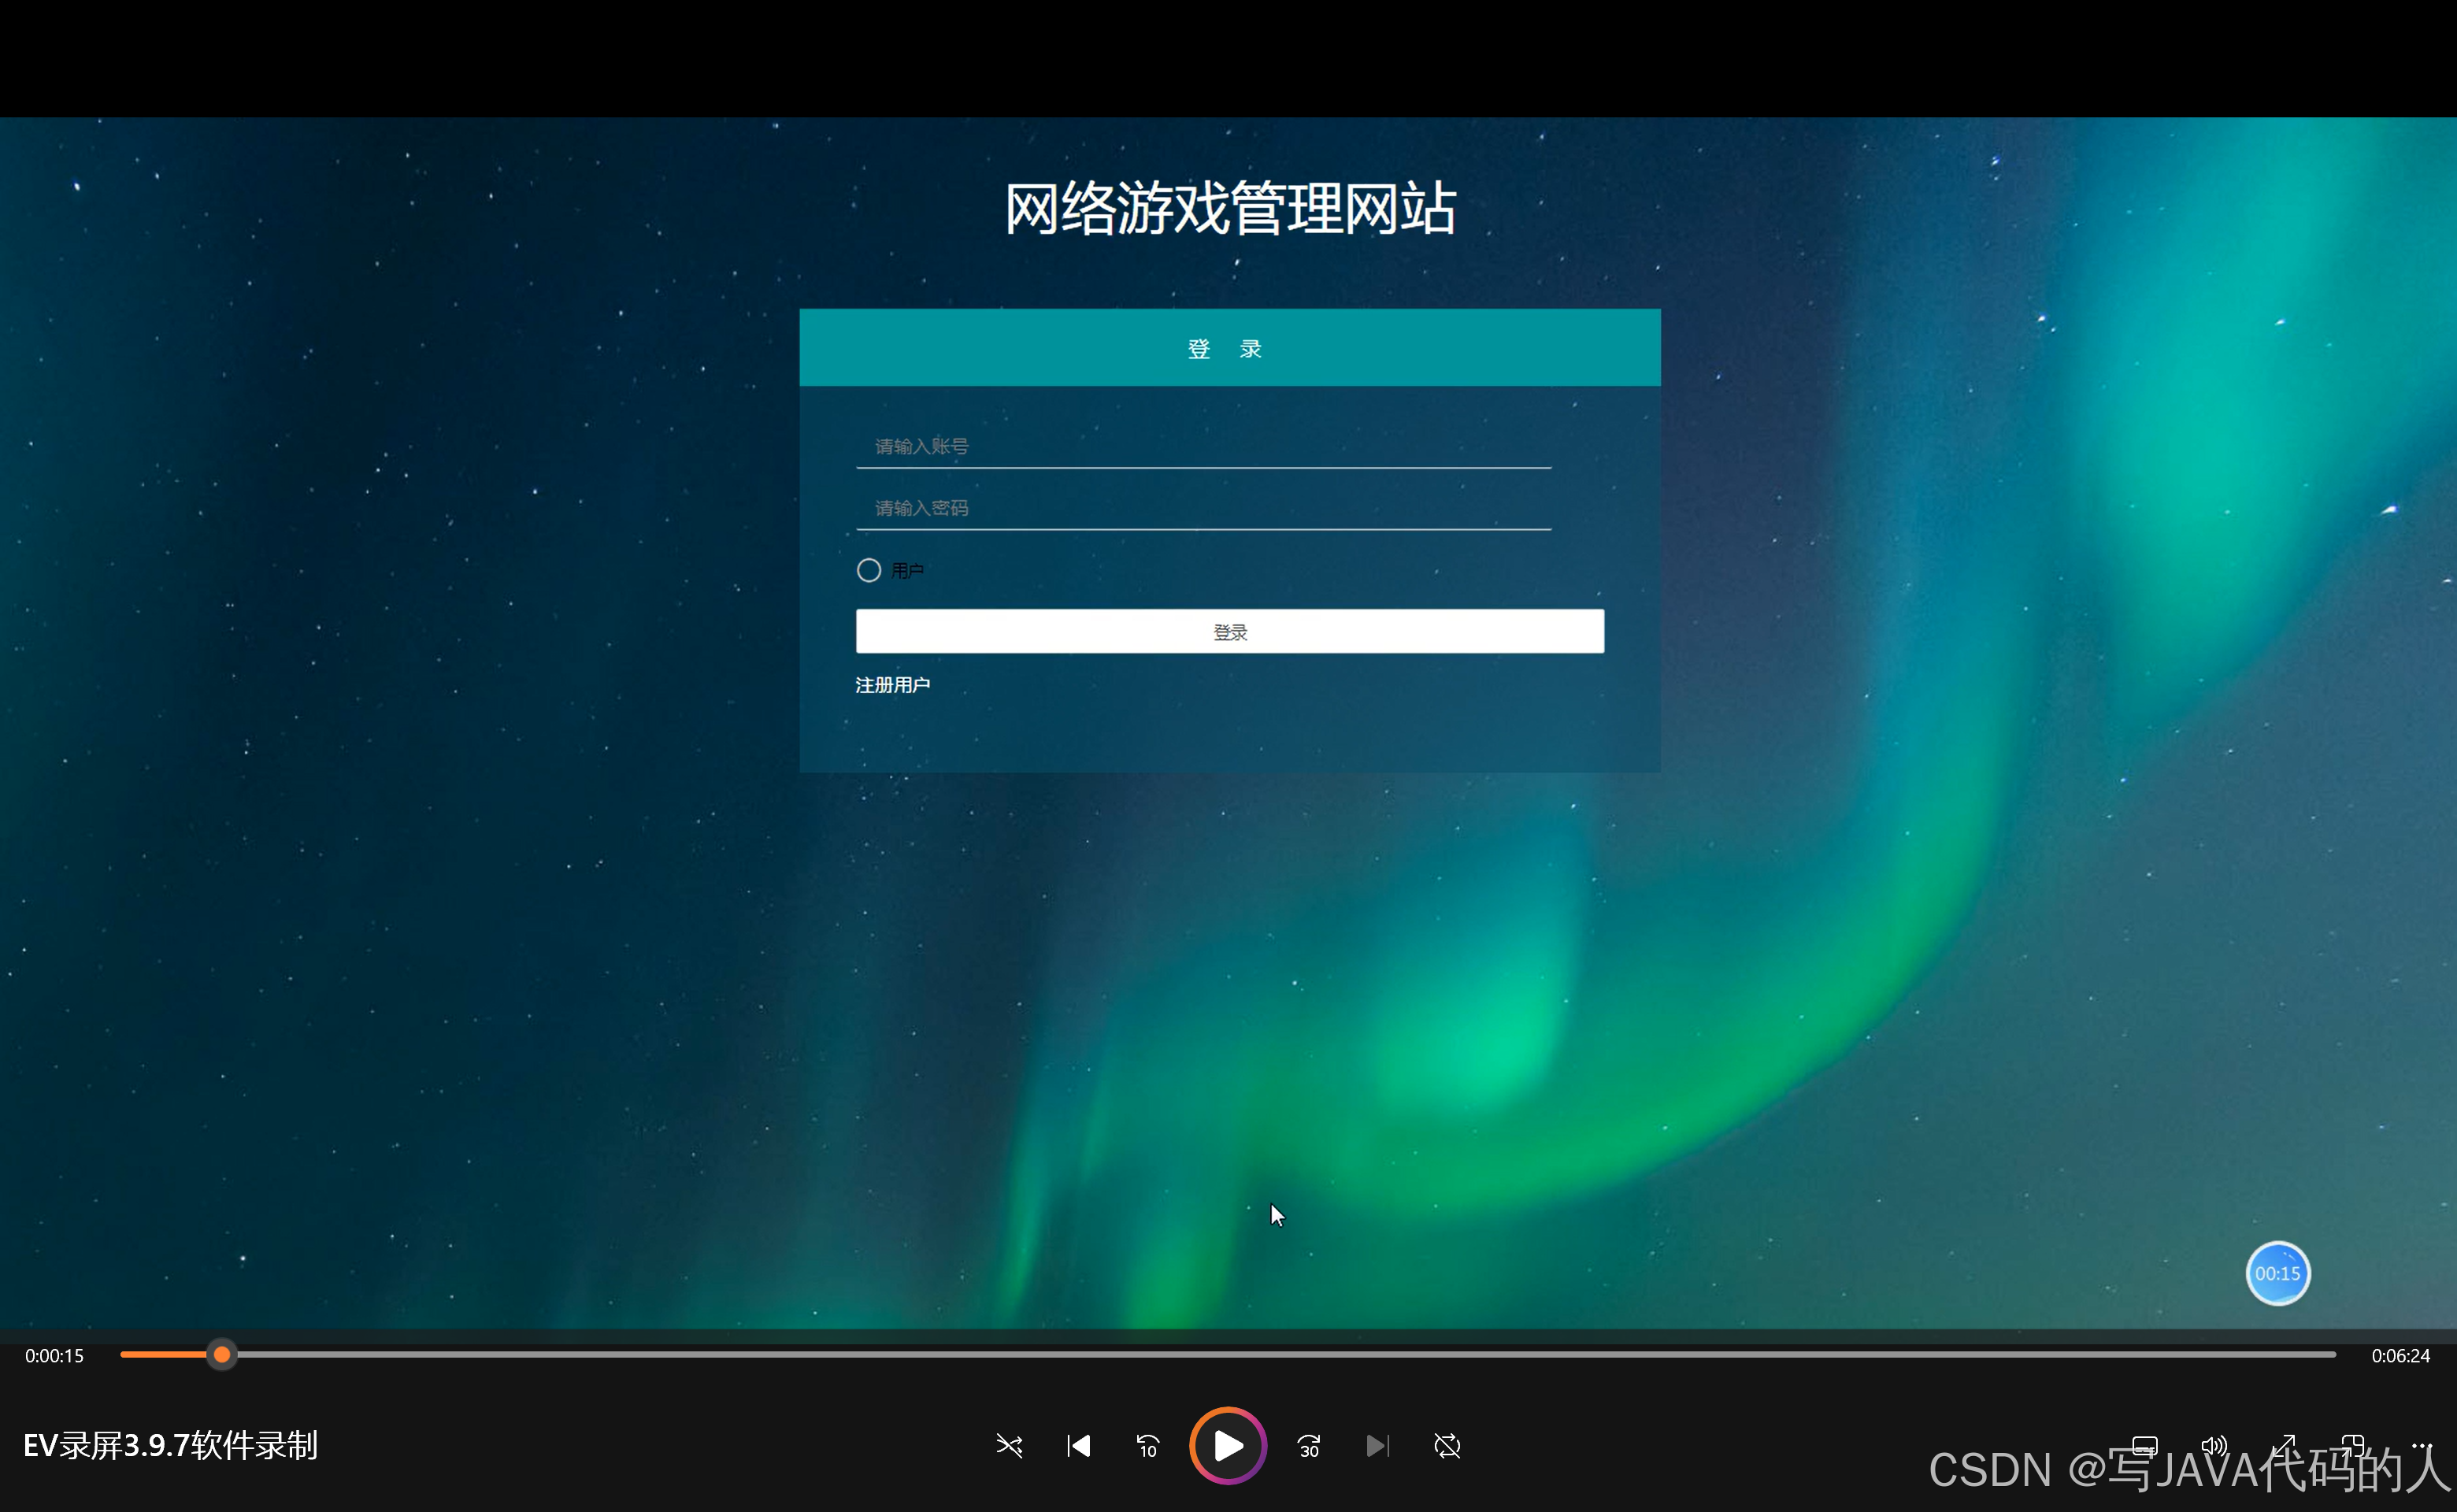Image resolution: width=2457 pixels, height=1512 pixels.
Task: Click the blue 00:15 recording timer bubble
Action: tap(2277, 1273)
